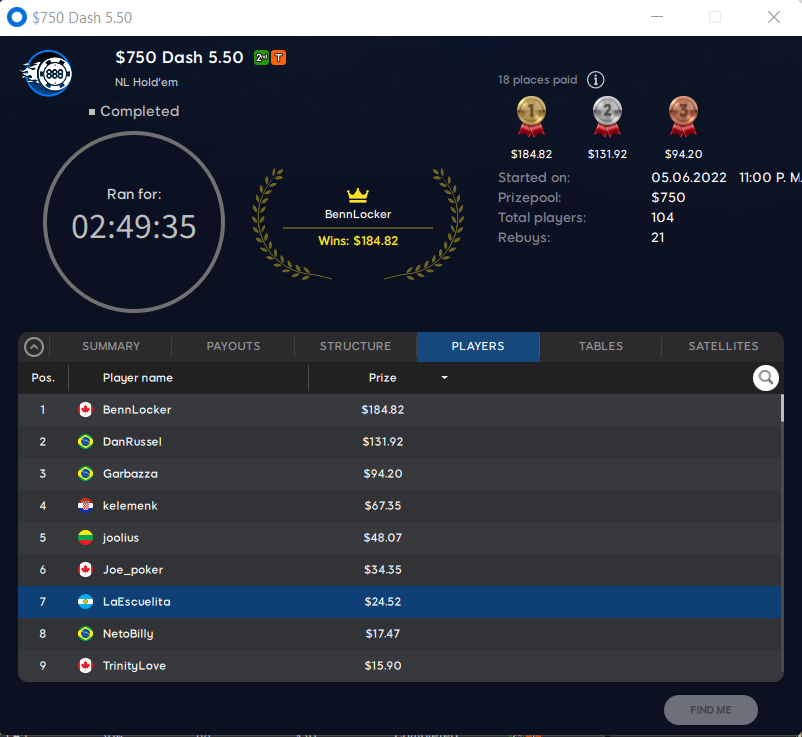Switch to the SUMMARY tab
This screenshot has width=802, height=737.
click(111, 346)
